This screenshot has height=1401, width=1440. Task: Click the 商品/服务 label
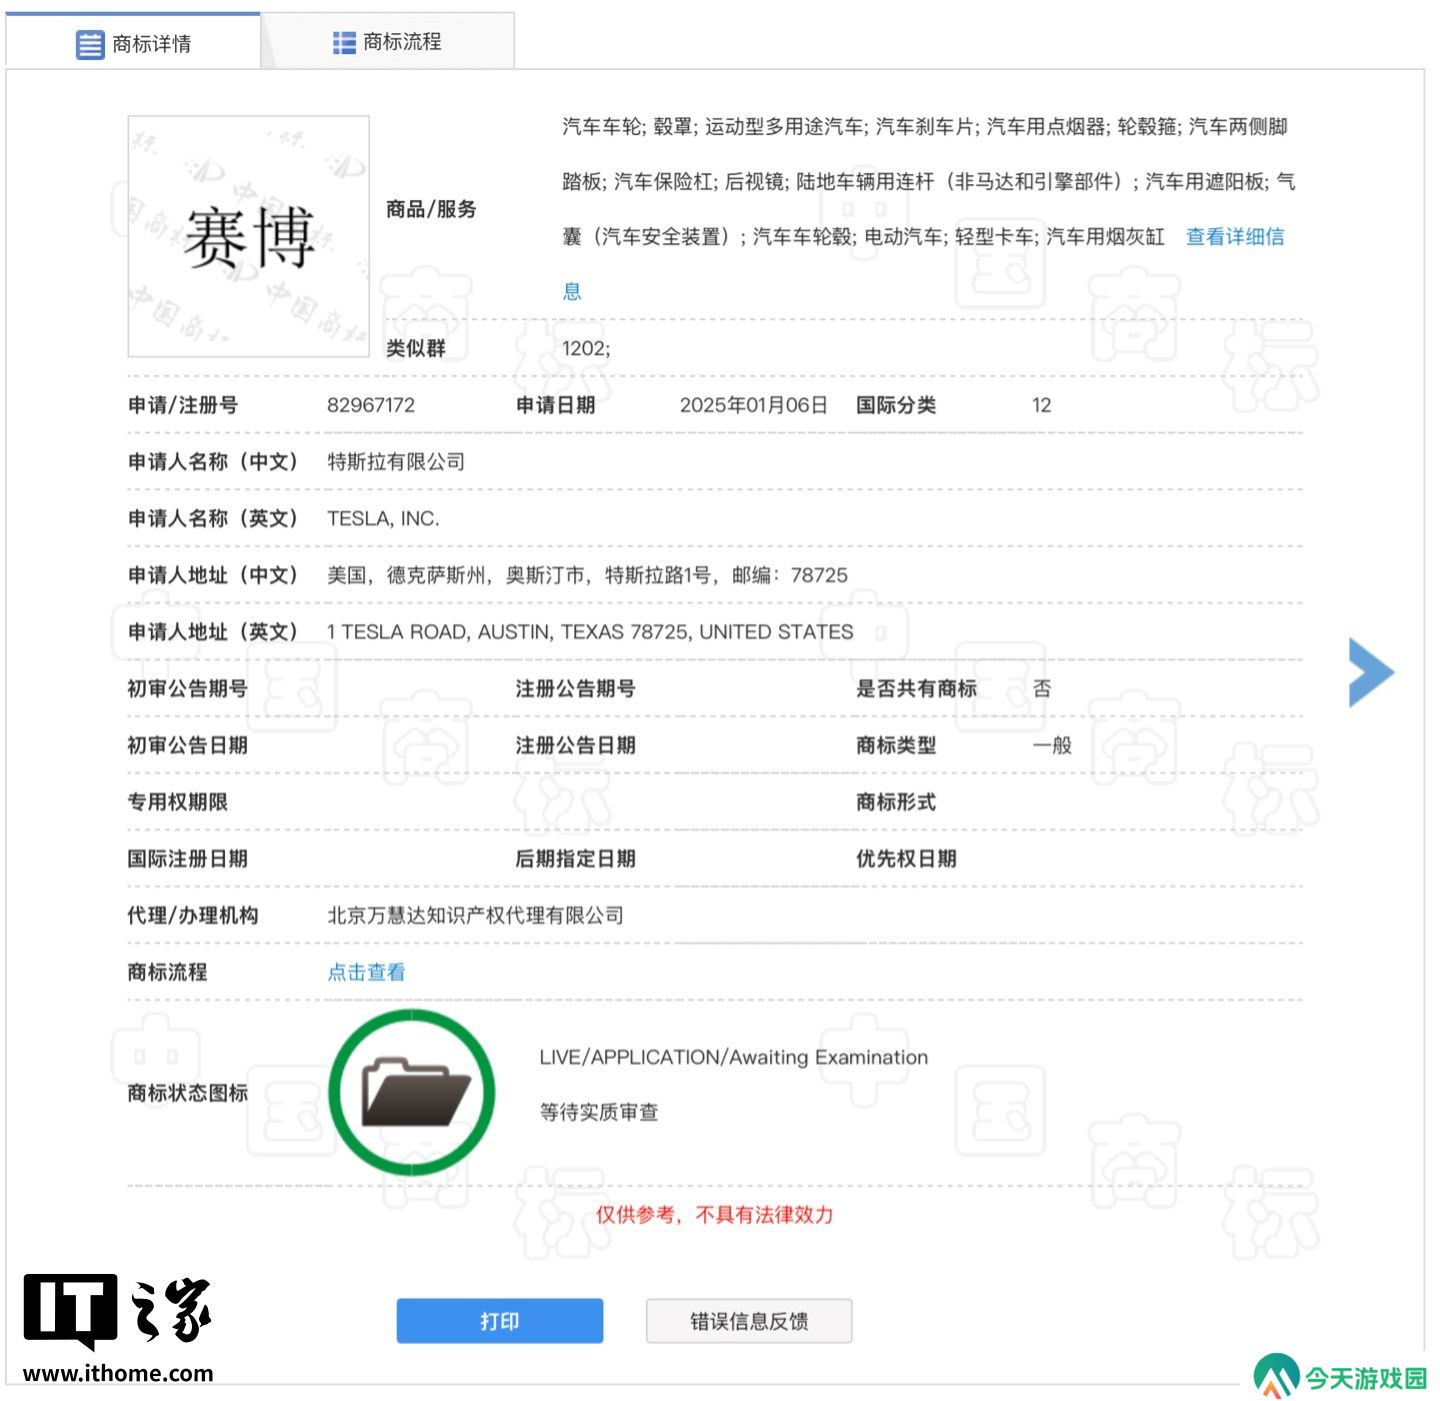pos(431,209)
